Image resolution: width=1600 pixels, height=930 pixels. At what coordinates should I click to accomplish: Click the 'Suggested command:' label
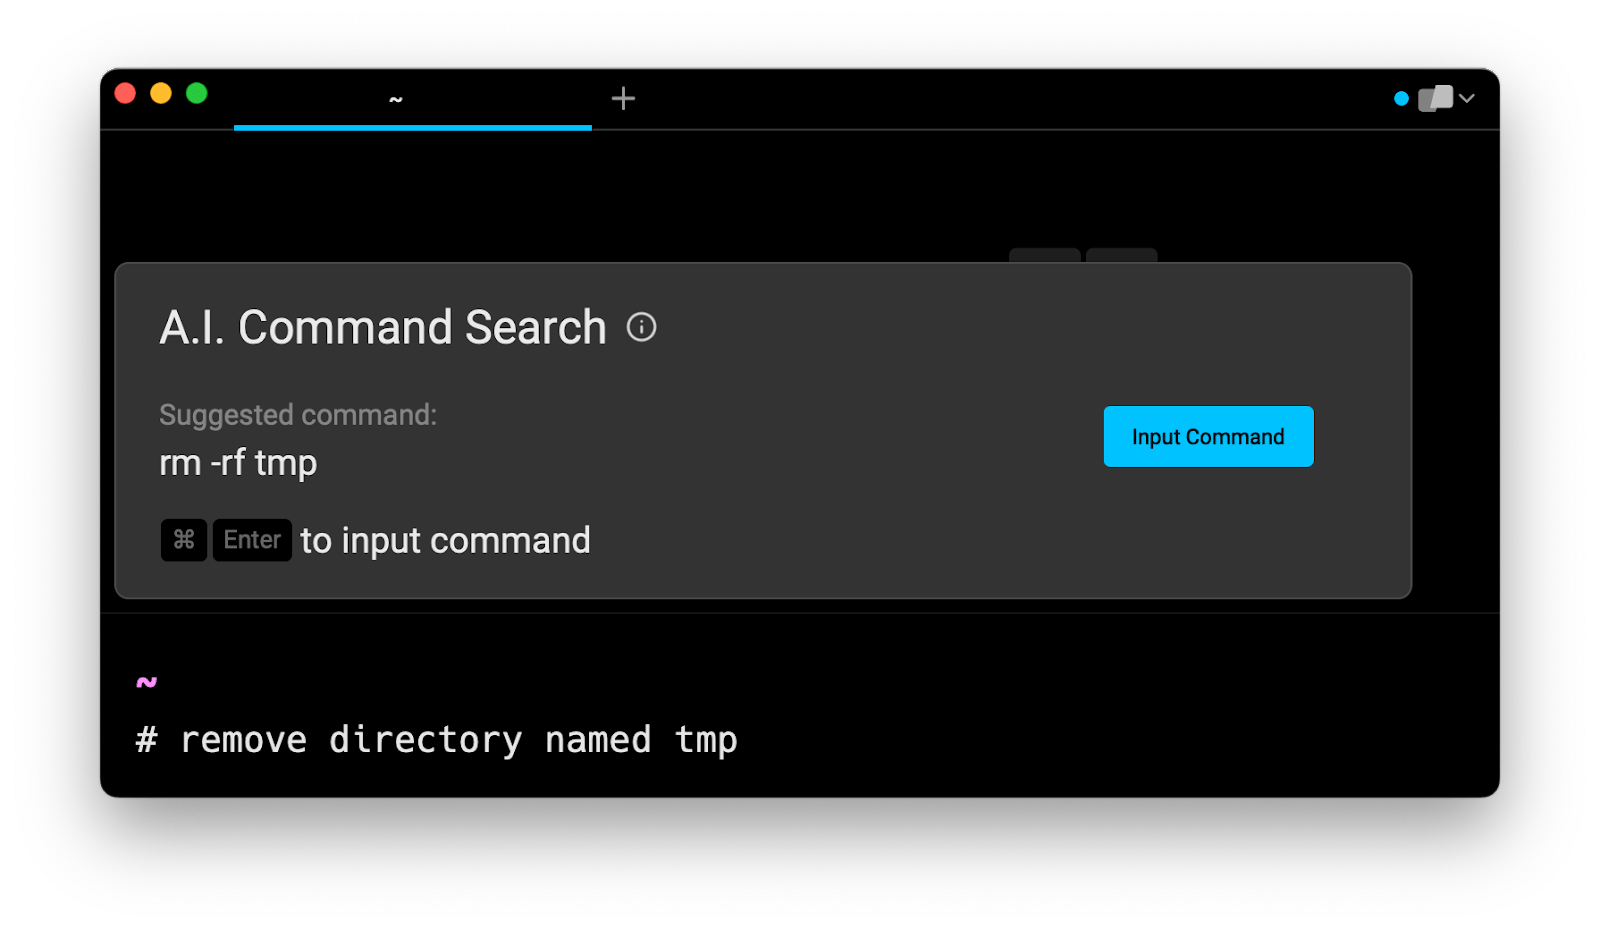pos(298,415)
